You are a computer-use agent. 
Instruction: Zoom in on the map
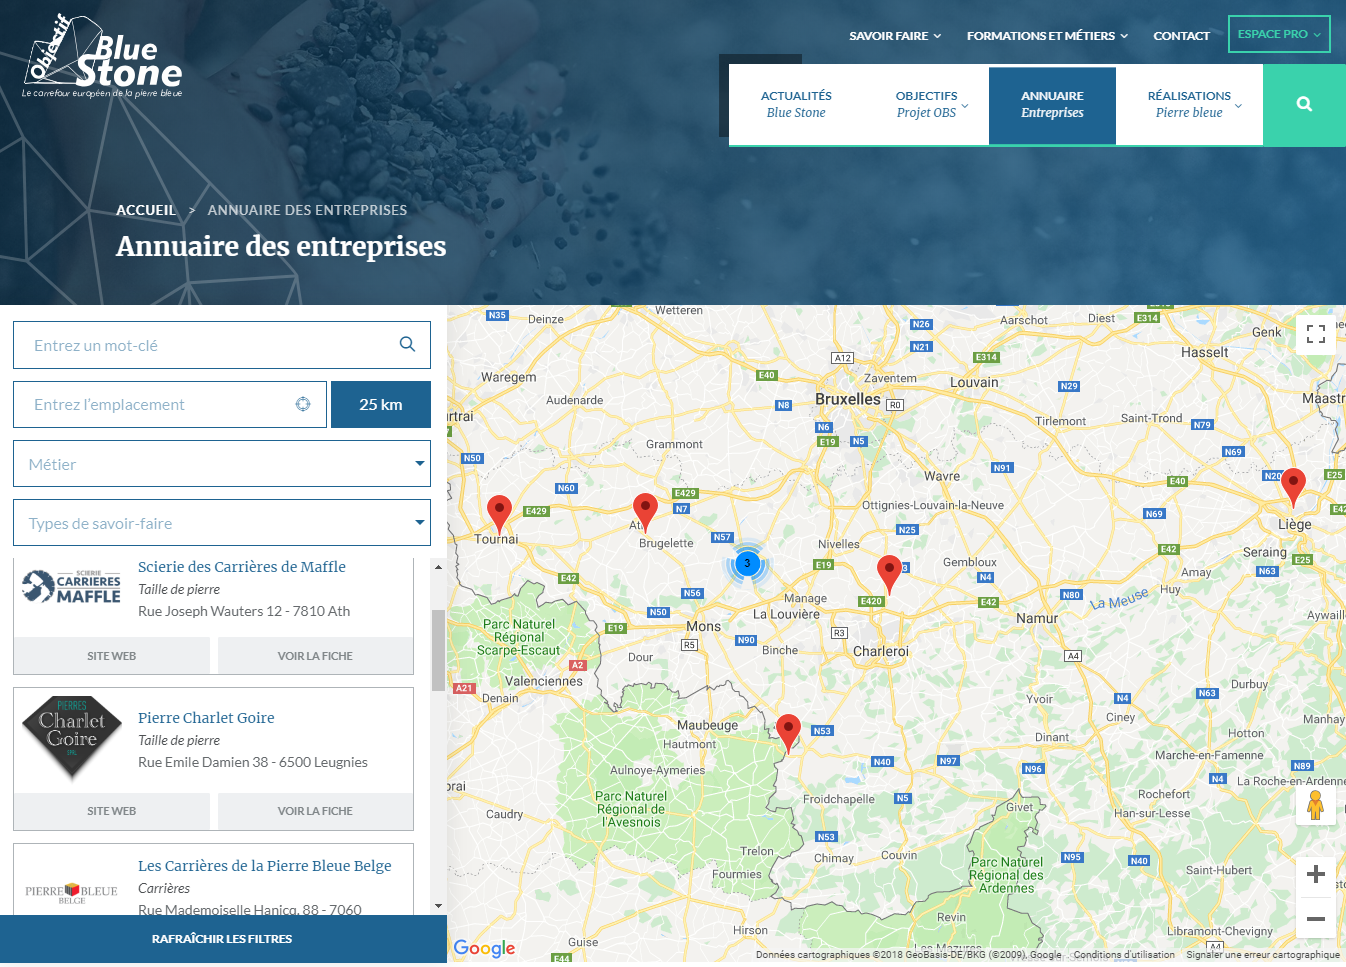(1316, 874)
